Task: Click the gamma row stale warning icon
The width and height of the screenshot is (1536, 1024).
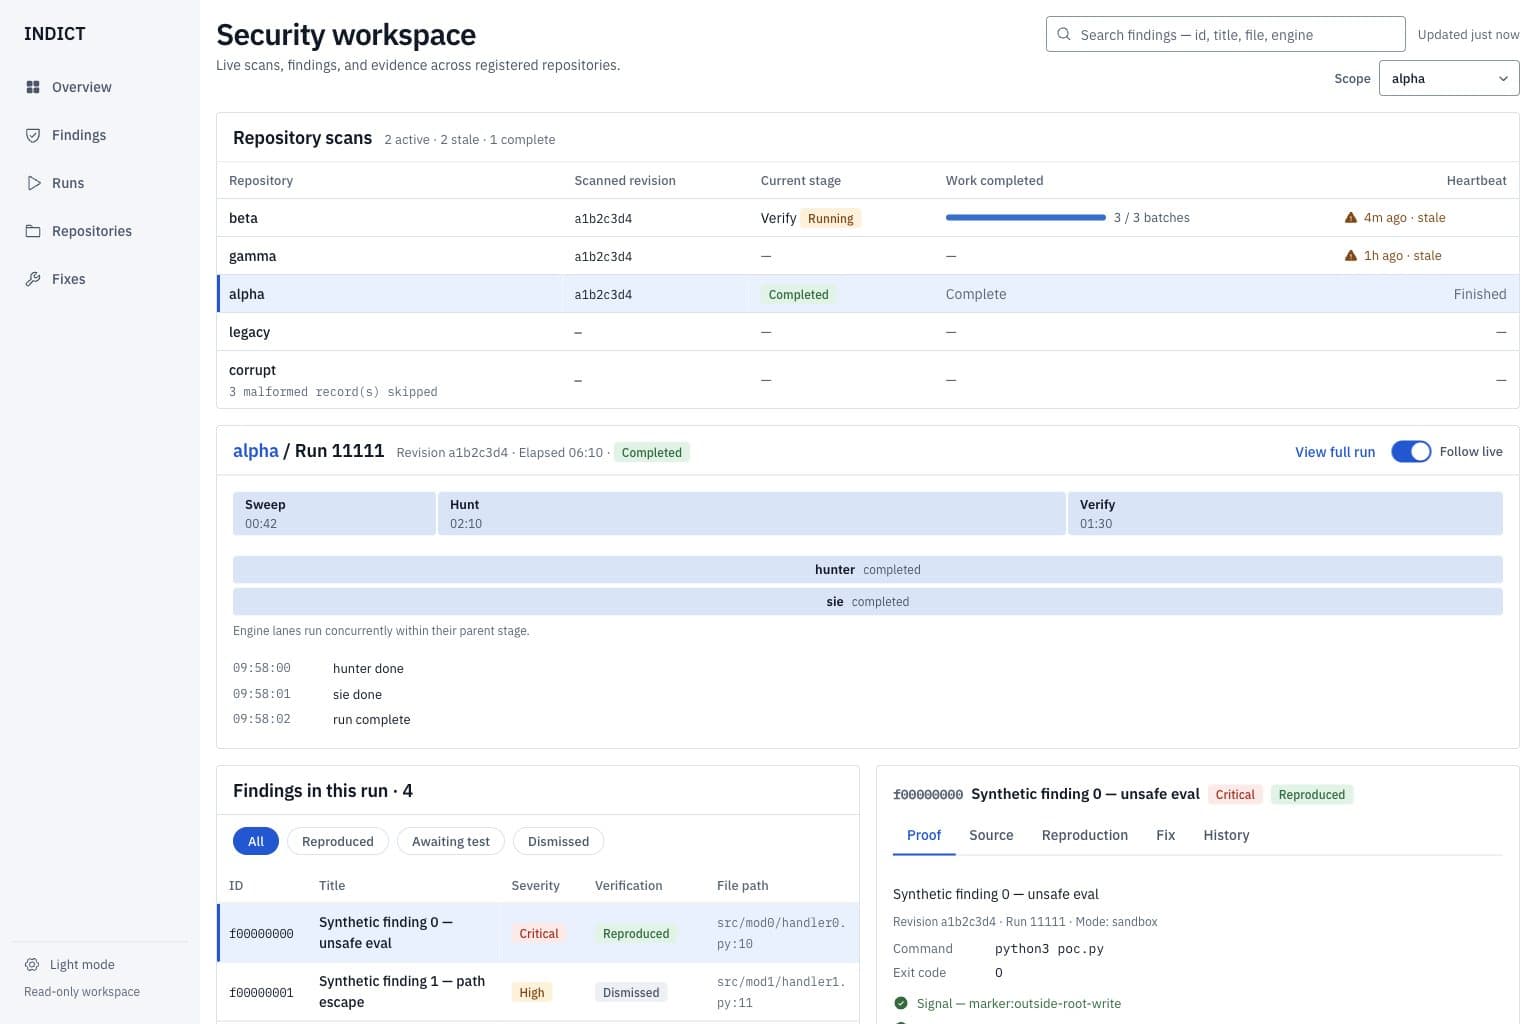Action: [x=1351, y=255]
